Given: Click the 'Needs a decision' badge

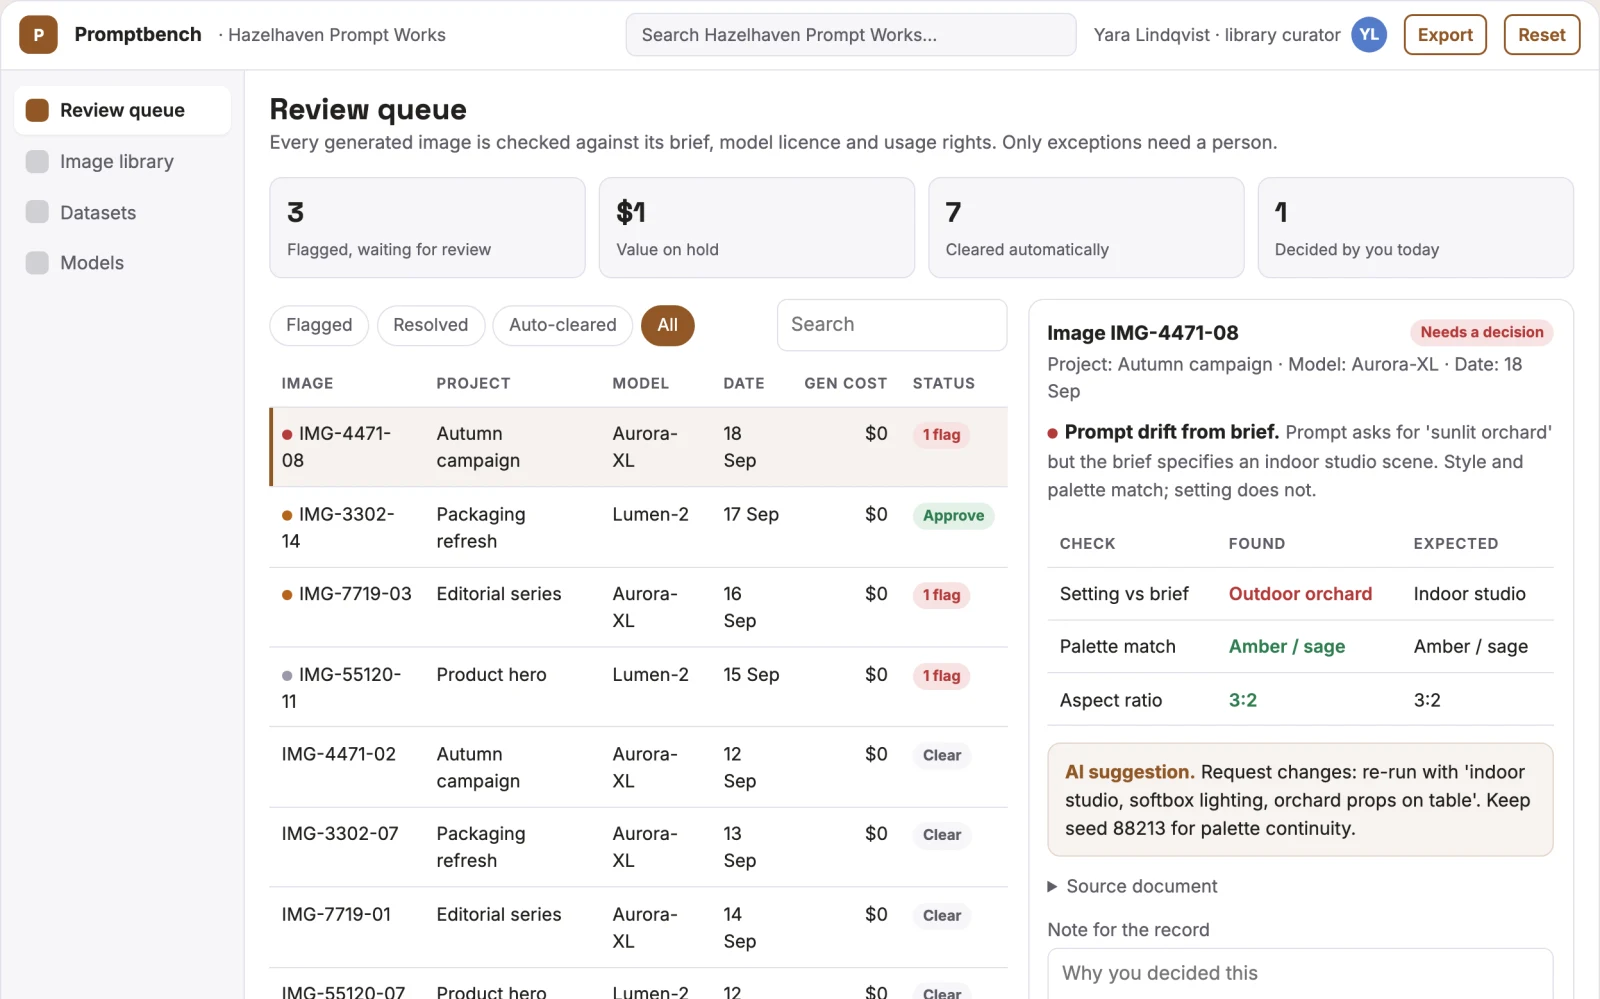Looking at the screenshot, I should point(1481,332).
